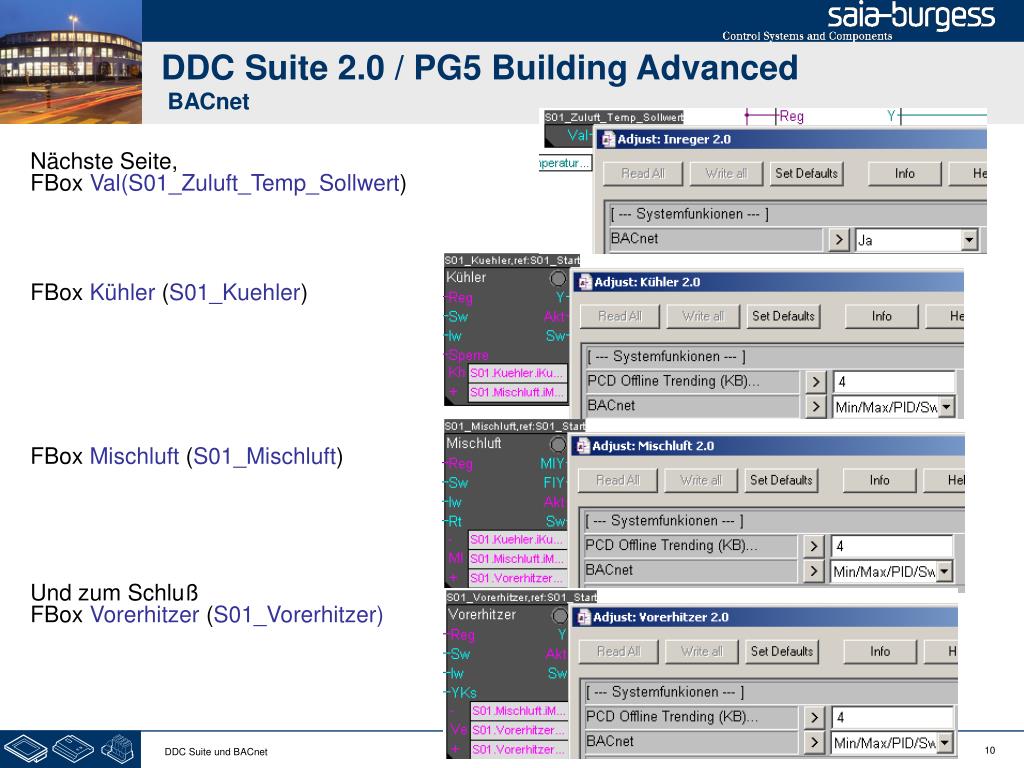Click PCD Offline Trending value field in Mischluft dialog

coord(892,547)
